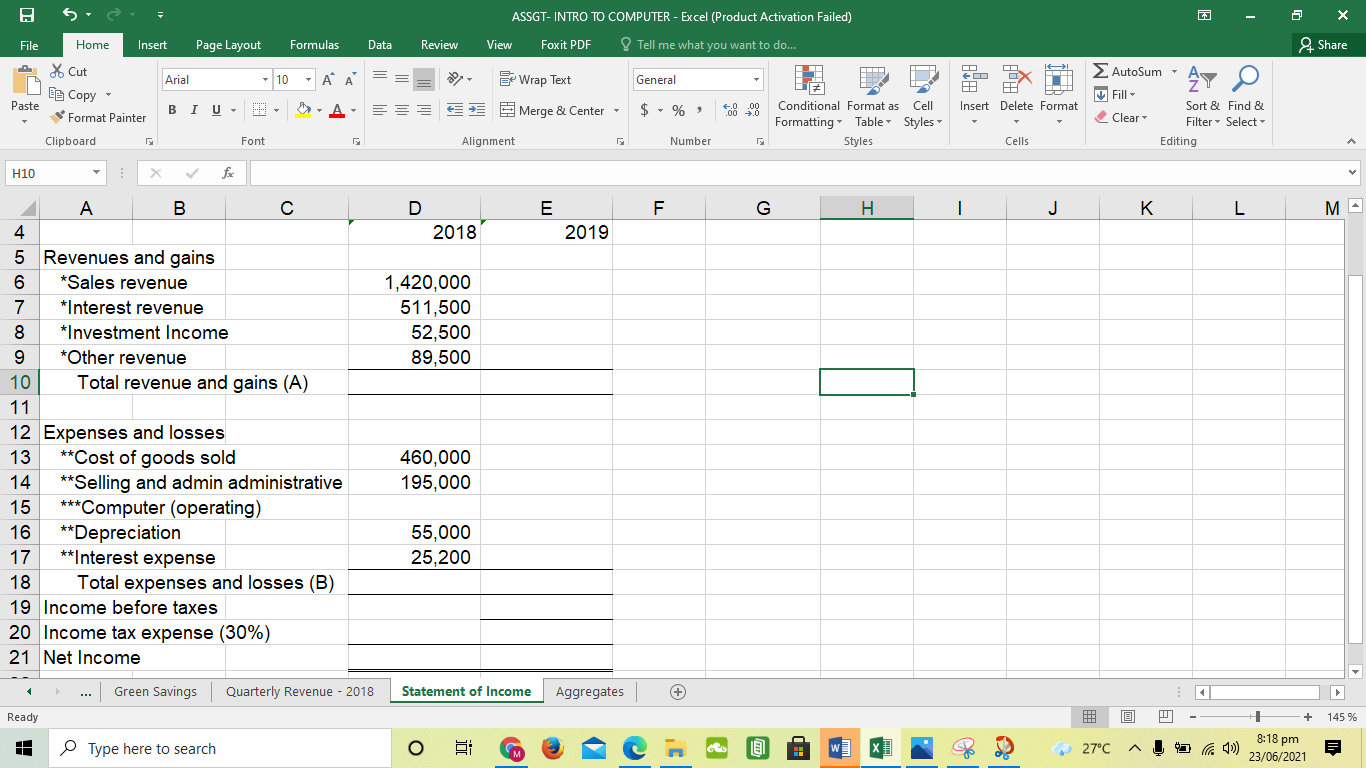Apply Wrap Text formatting
Image resolution: width=1366 pixels, height=768 pixels.
click(x=539, y=79)
